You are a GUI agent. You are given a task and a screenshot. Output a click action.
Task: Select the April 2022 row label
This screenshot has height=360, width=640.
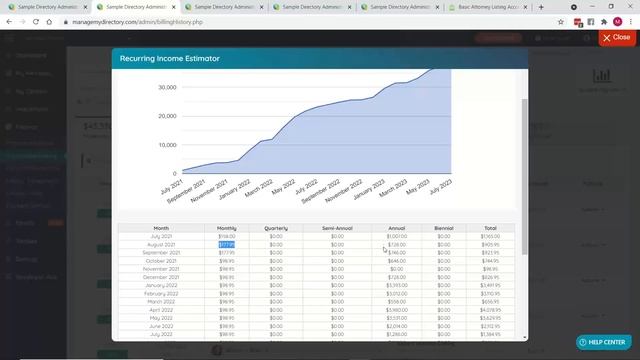[x=161, y=310]
